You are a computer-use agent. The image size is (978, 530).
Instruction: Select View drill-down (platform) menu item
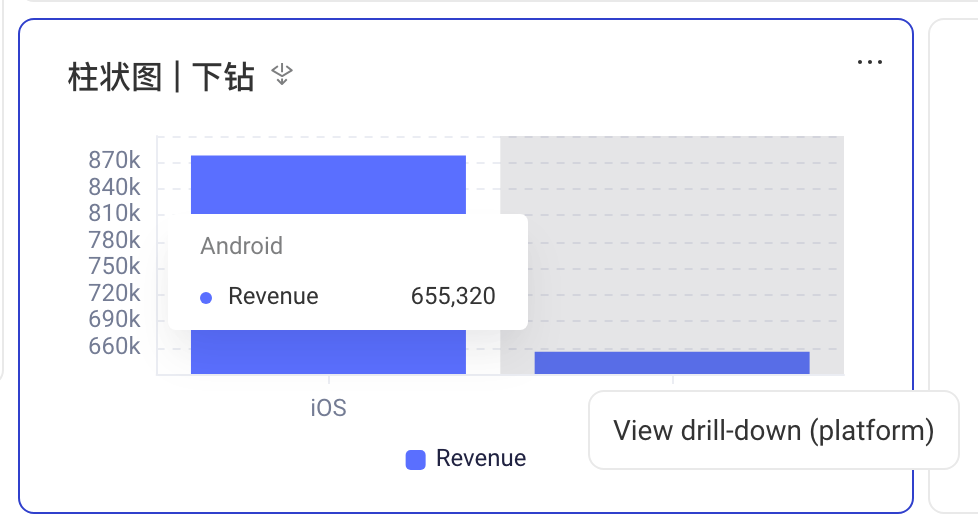click(x=773, y=430)
